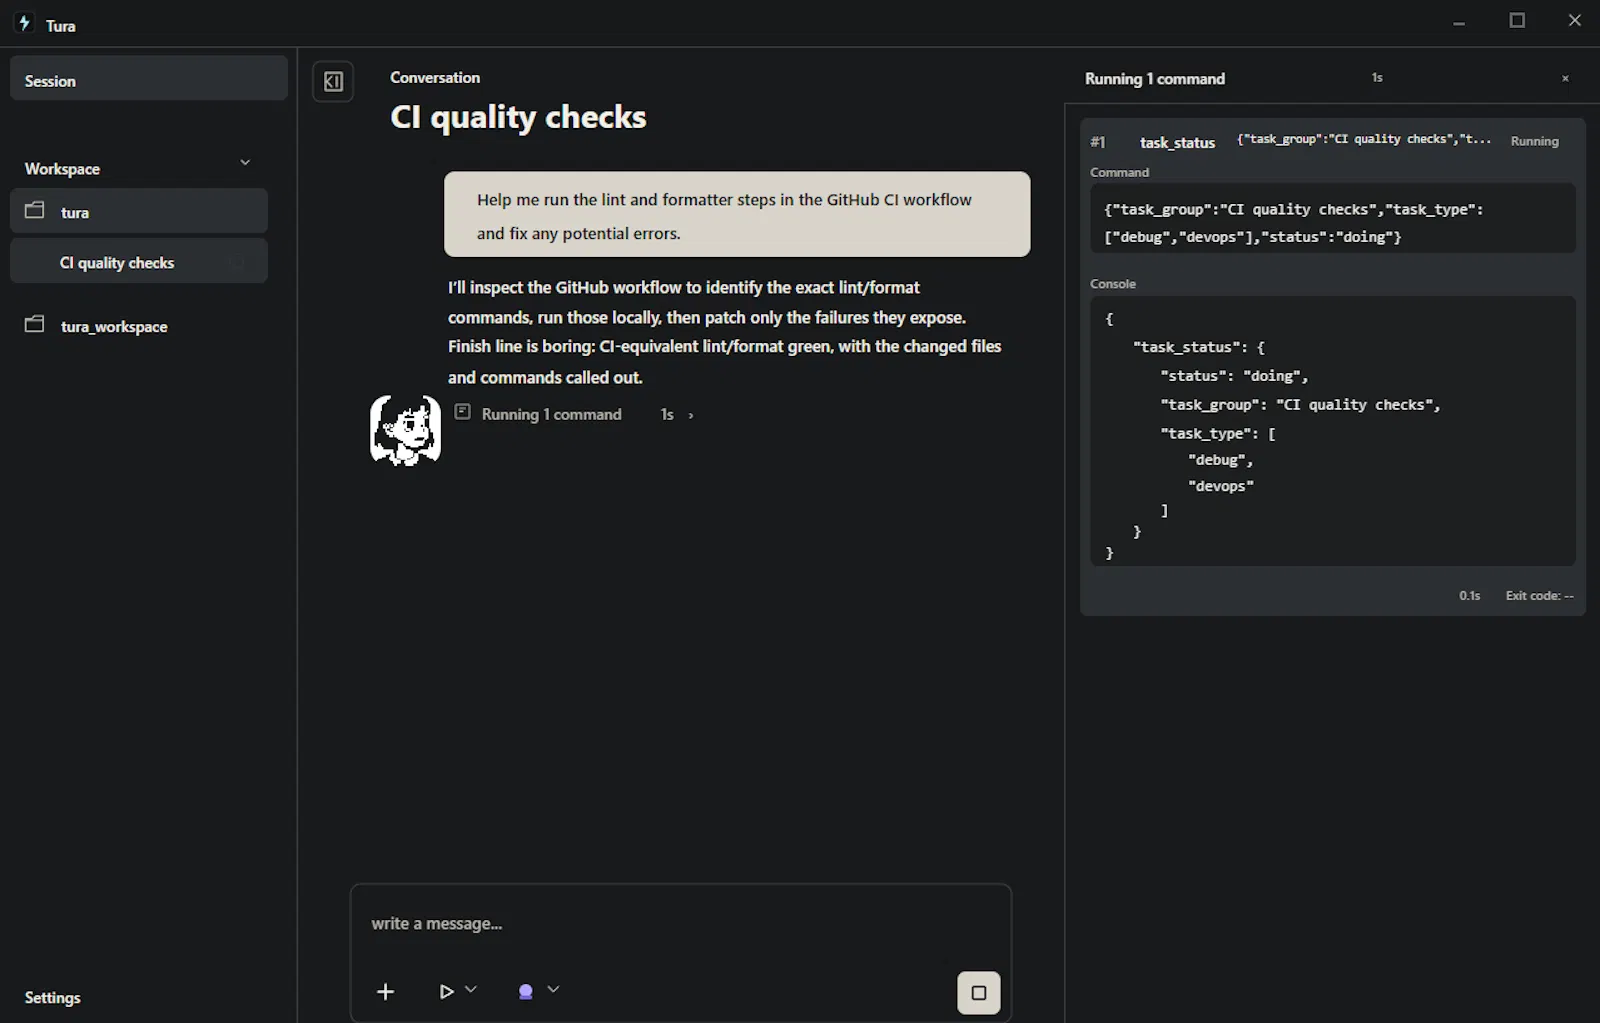The height and width of the screenshot is (1023, 1600).
Task: Open Running 1 command link in conversation
Action: (x=551, y=414)
